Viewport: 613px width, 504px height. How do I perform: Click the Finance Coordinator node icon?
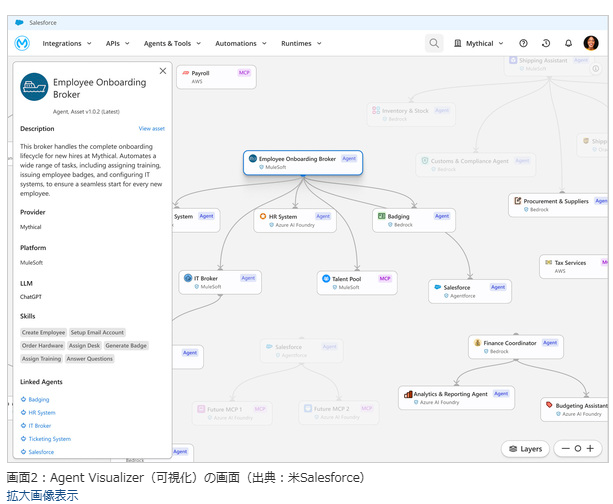[477, 343]
